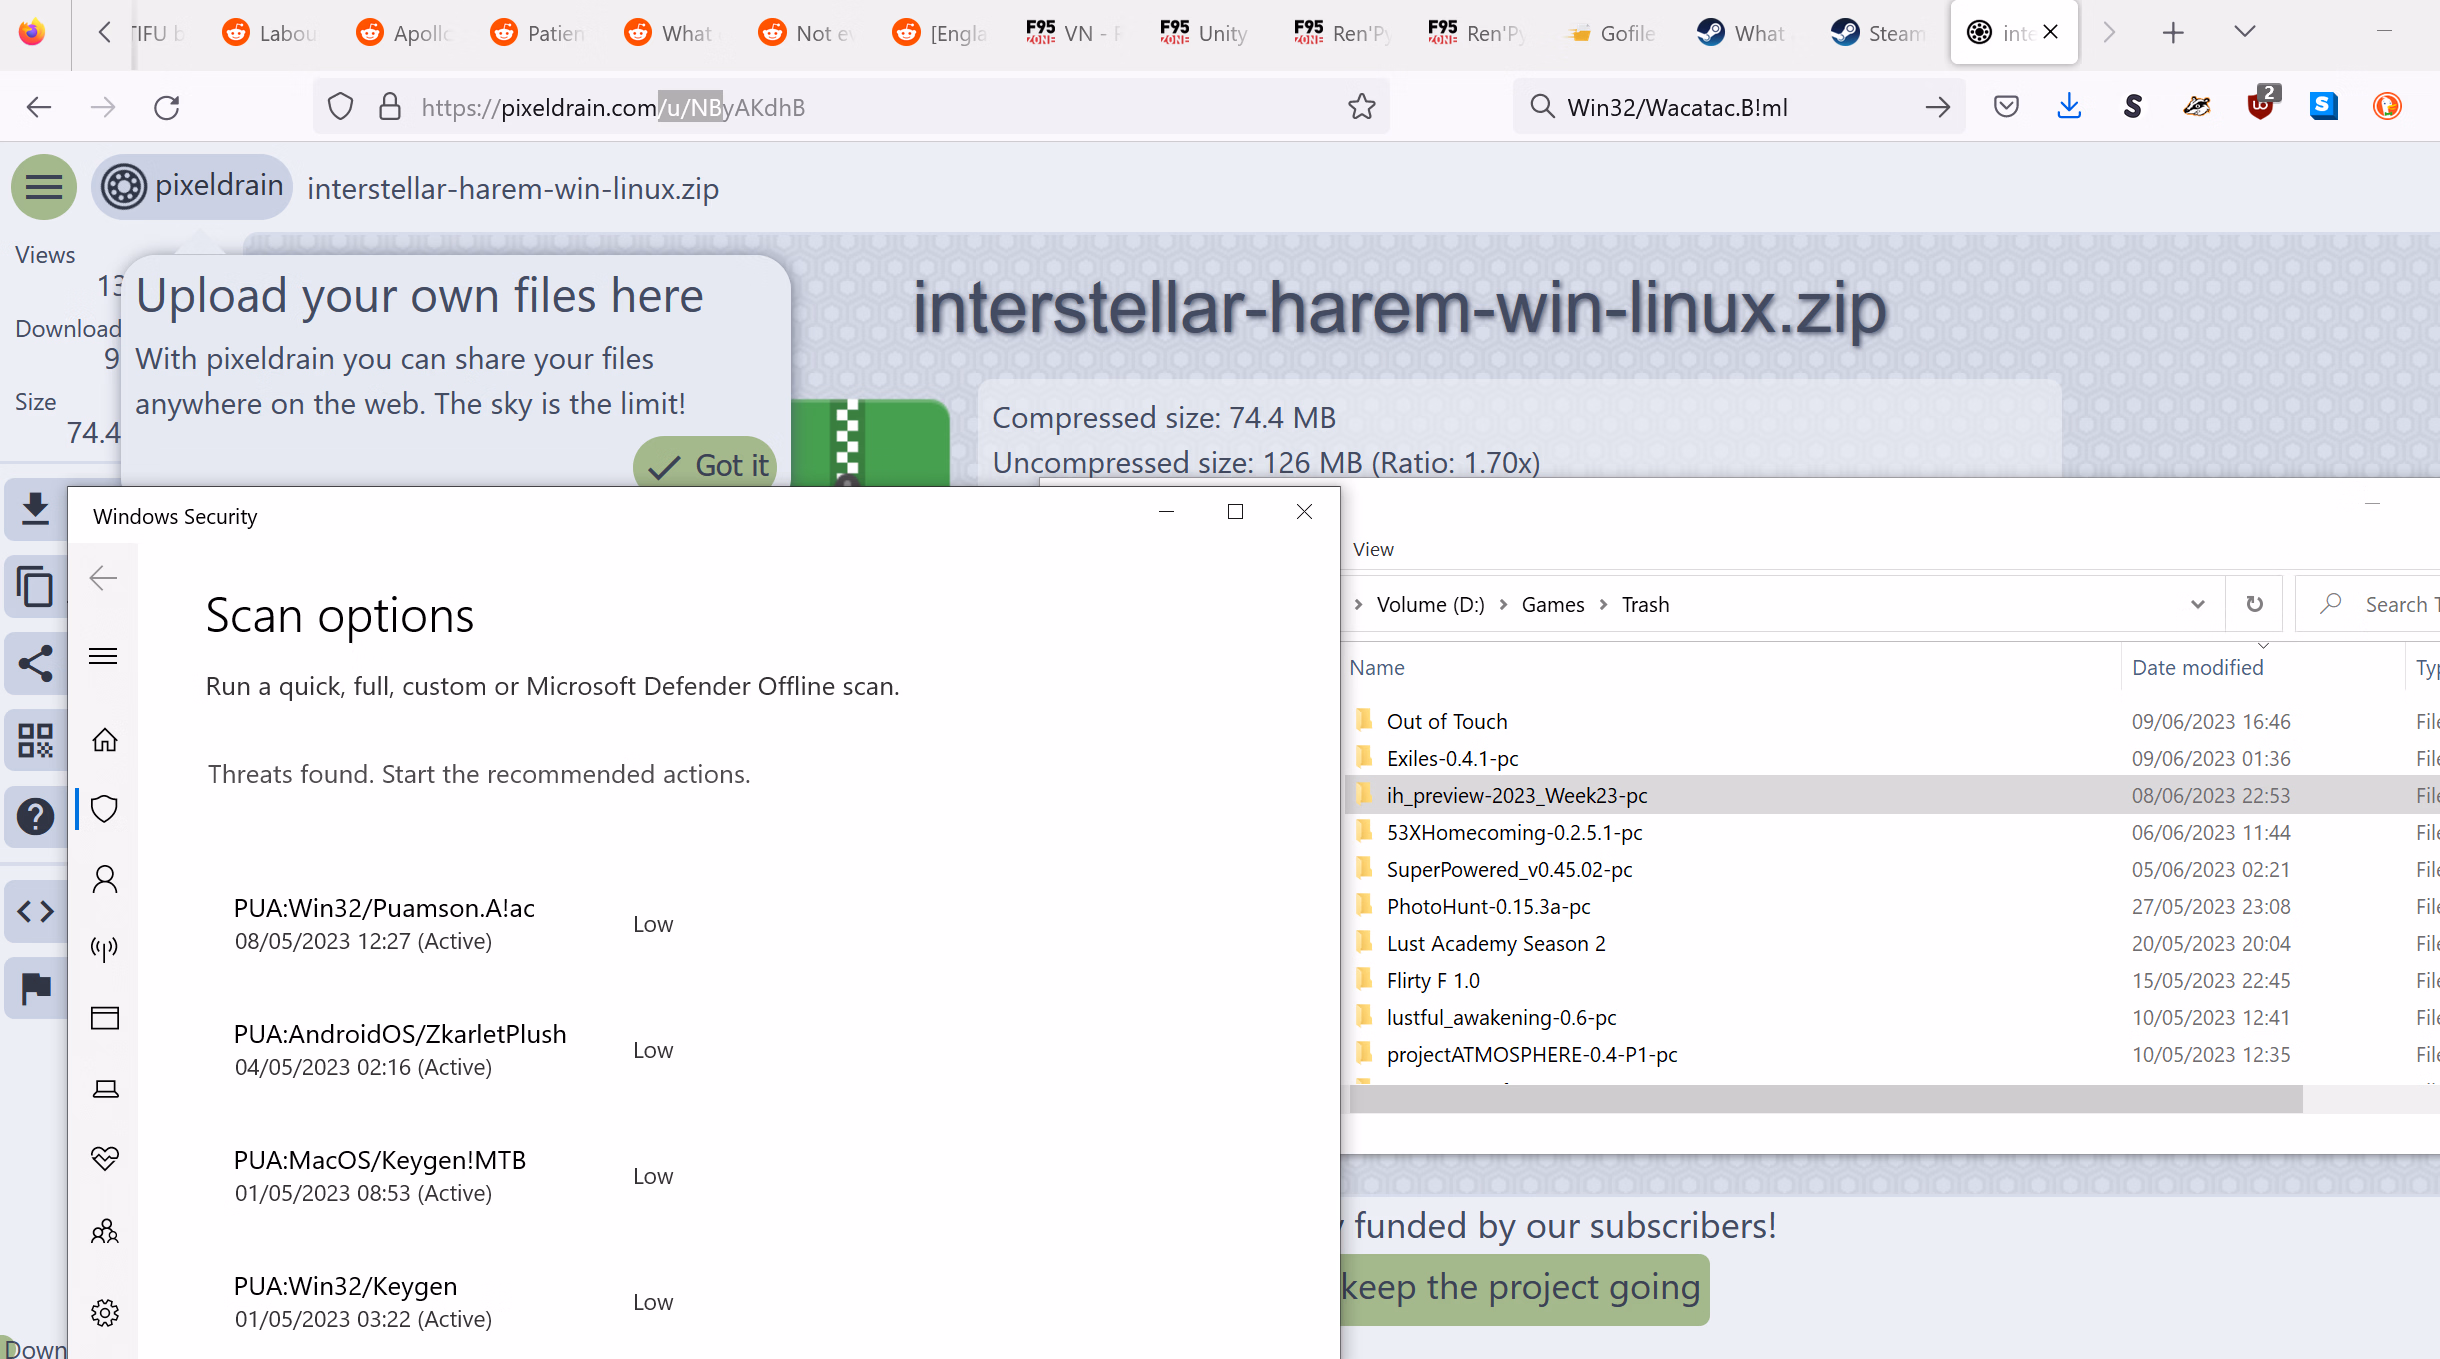Open DuckDuckGo extension icon

[x=2387, y=107]
